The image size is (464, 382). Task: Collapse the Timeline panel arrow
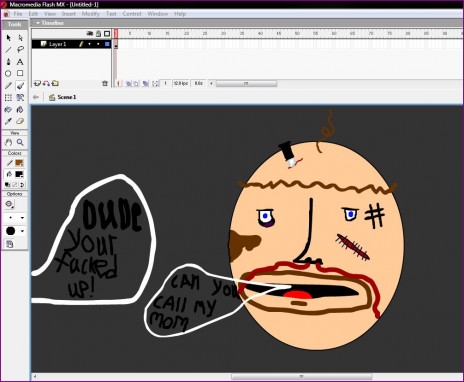(x=38, y=23)
